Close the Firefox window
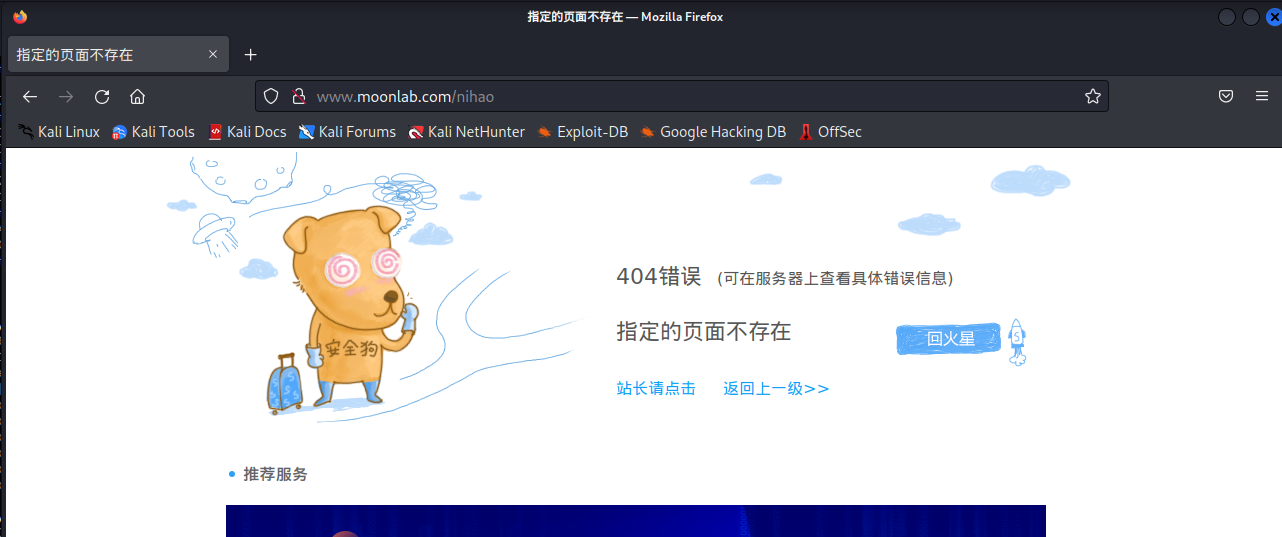Viewport: 1282px width, 537px height. click(1273, 17)
